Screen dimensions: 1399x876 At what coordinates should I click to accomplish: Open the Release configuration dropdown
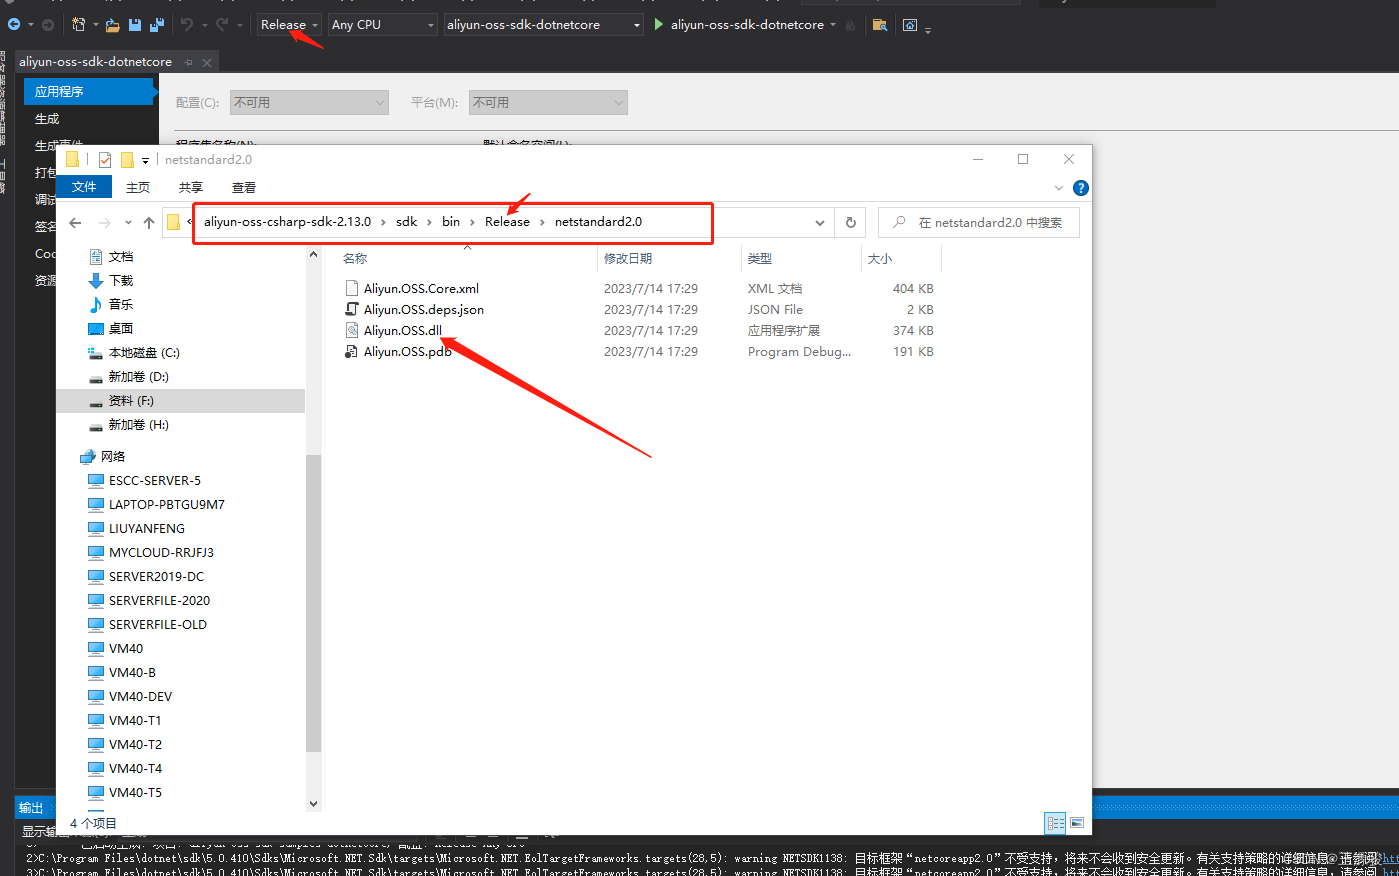click(289, 24)
